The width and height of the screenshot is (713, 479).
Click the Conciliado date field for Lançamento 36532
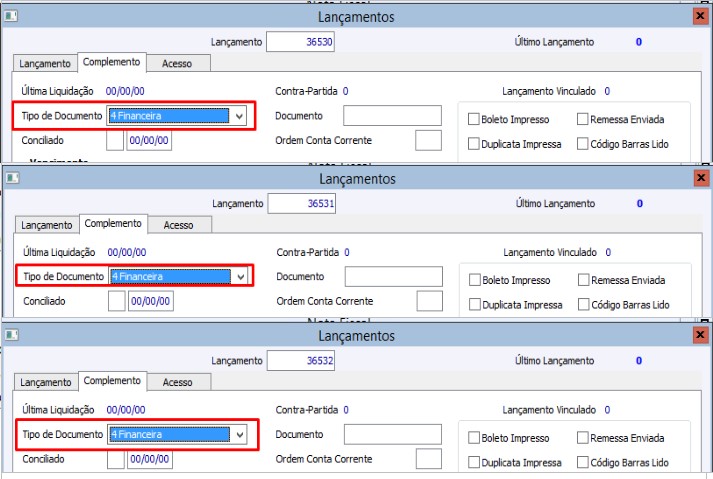(150, 460)
